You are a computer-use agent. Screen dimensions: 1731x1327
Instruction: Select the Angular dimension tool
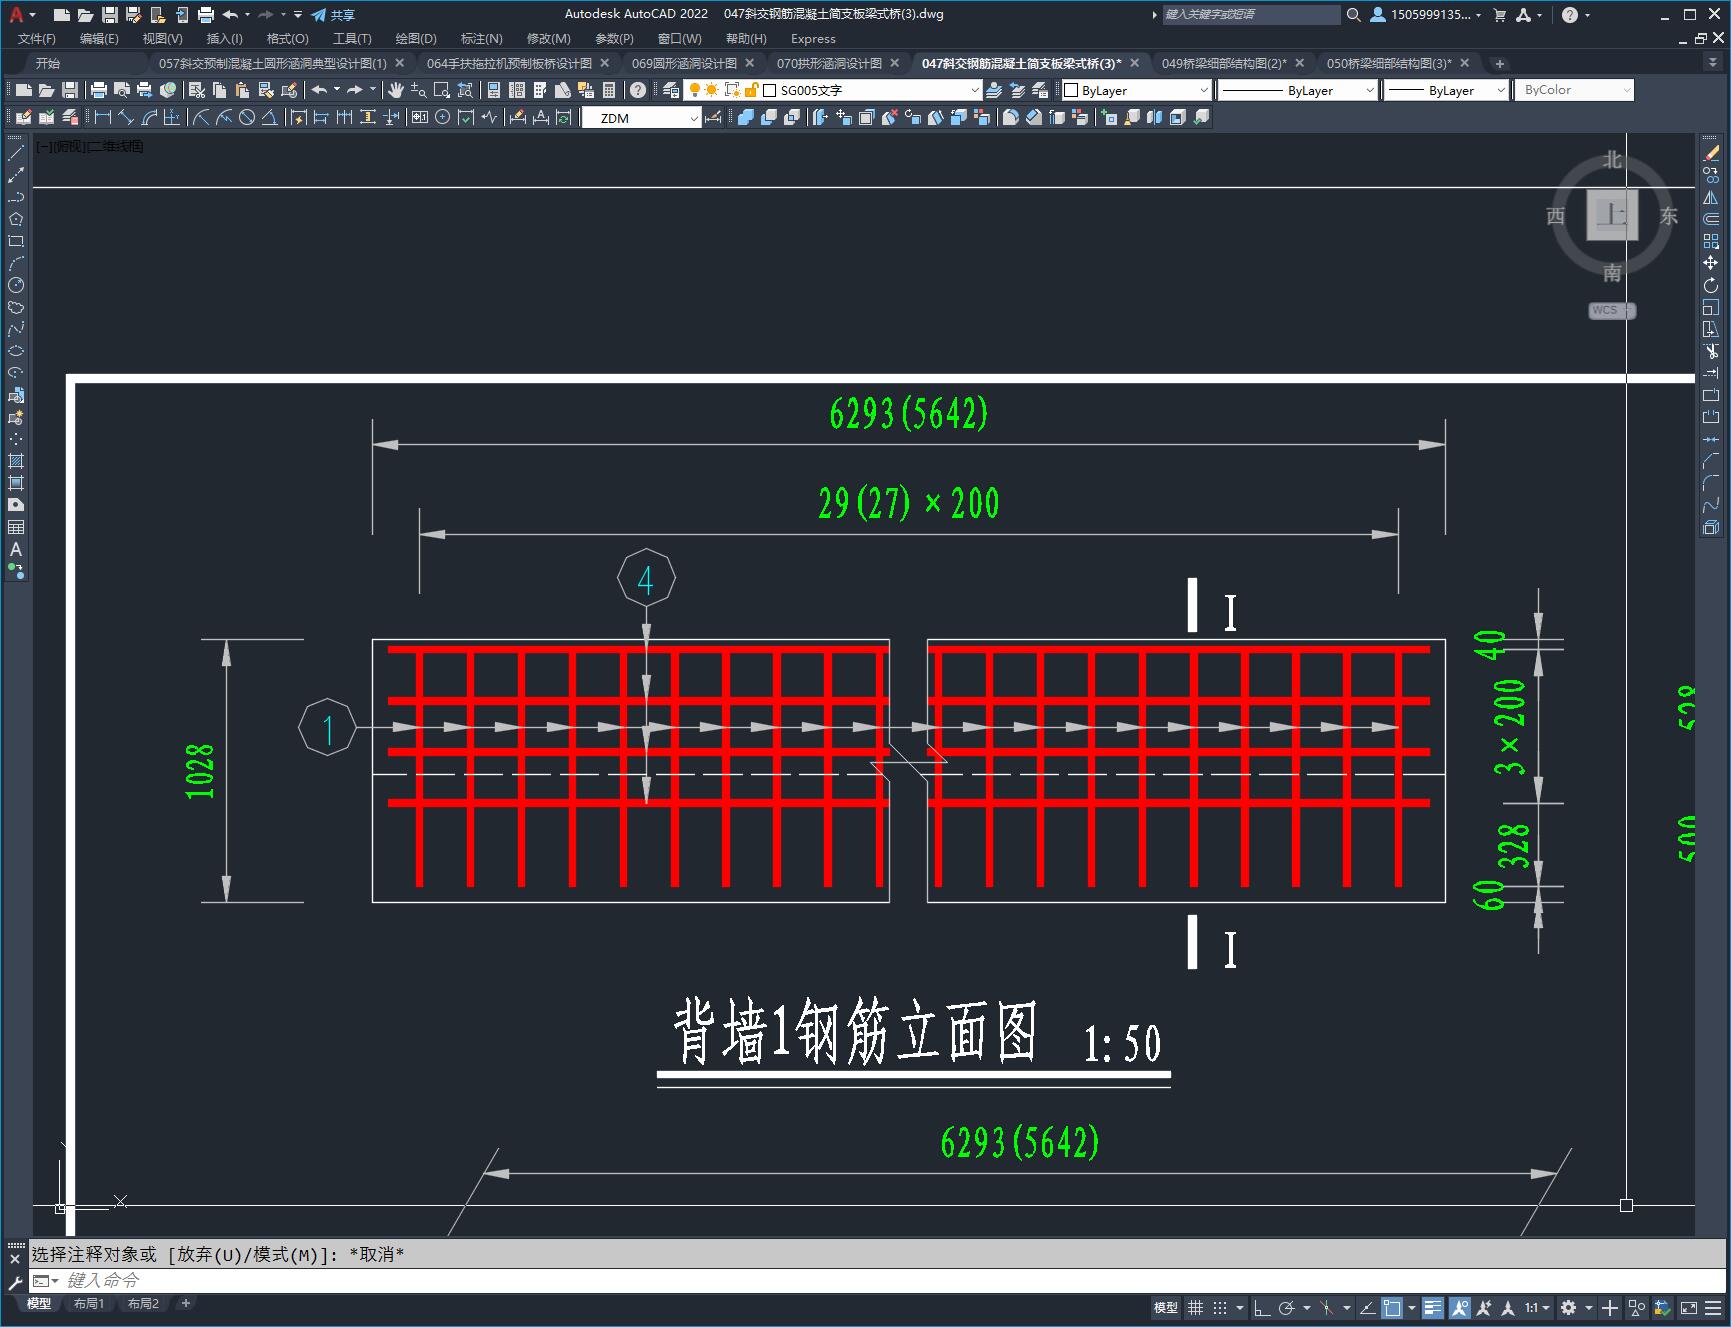[270, 117]
